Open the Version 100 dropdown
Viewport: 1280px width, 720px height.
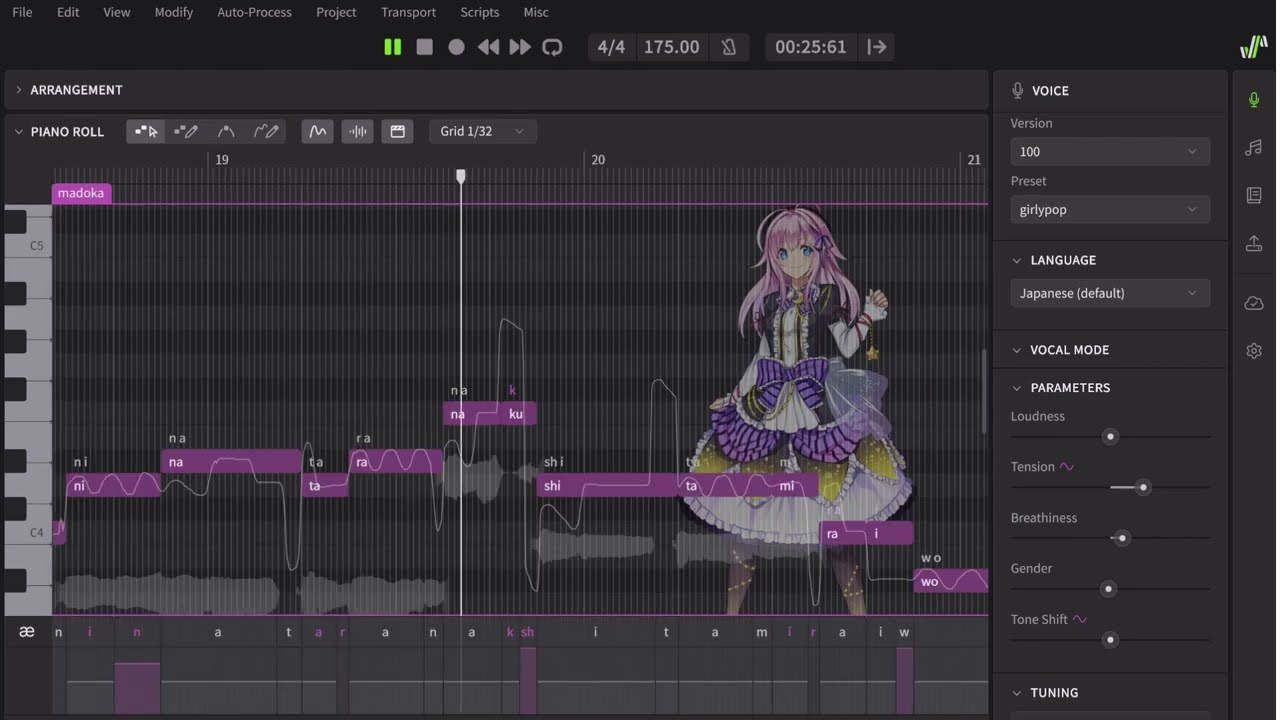click(x=1110, y=152)
